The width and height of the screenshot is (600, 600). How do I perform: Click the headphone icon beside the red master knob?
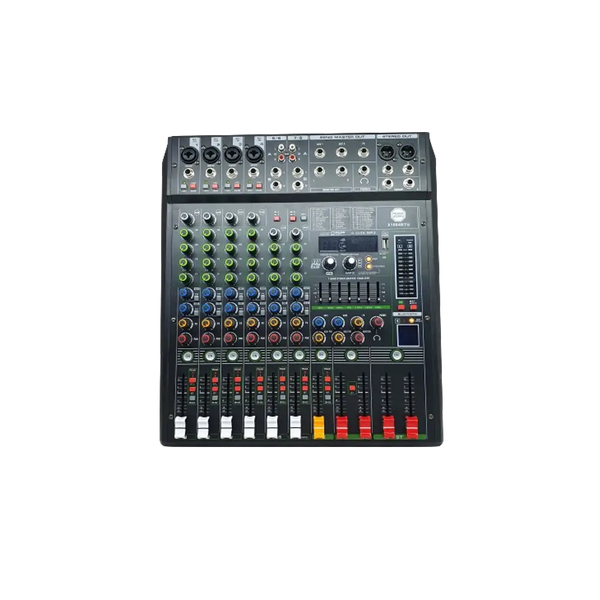(377, 338)
